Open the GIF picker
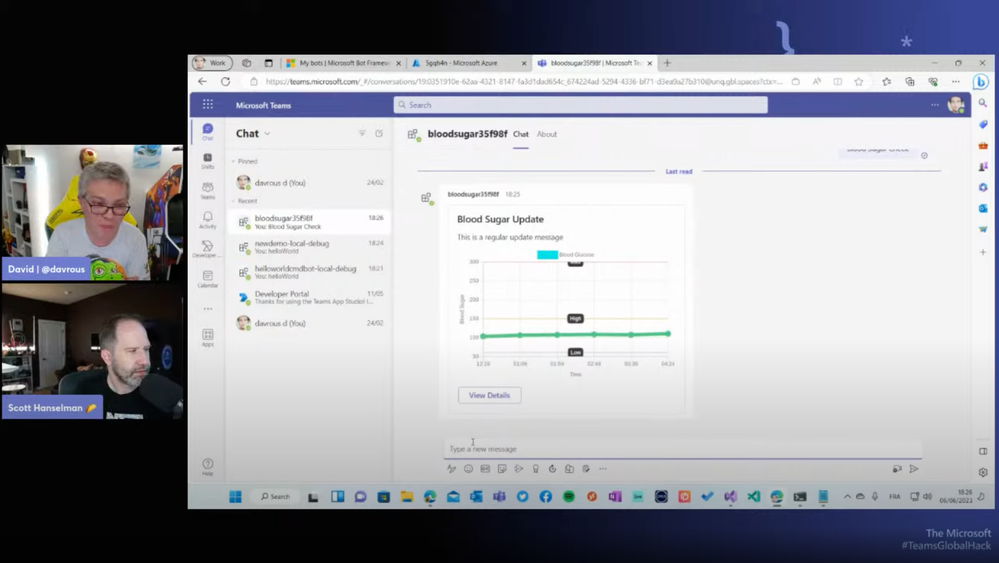The height and width of the screenshot is (563, 999). pos(485,469)
